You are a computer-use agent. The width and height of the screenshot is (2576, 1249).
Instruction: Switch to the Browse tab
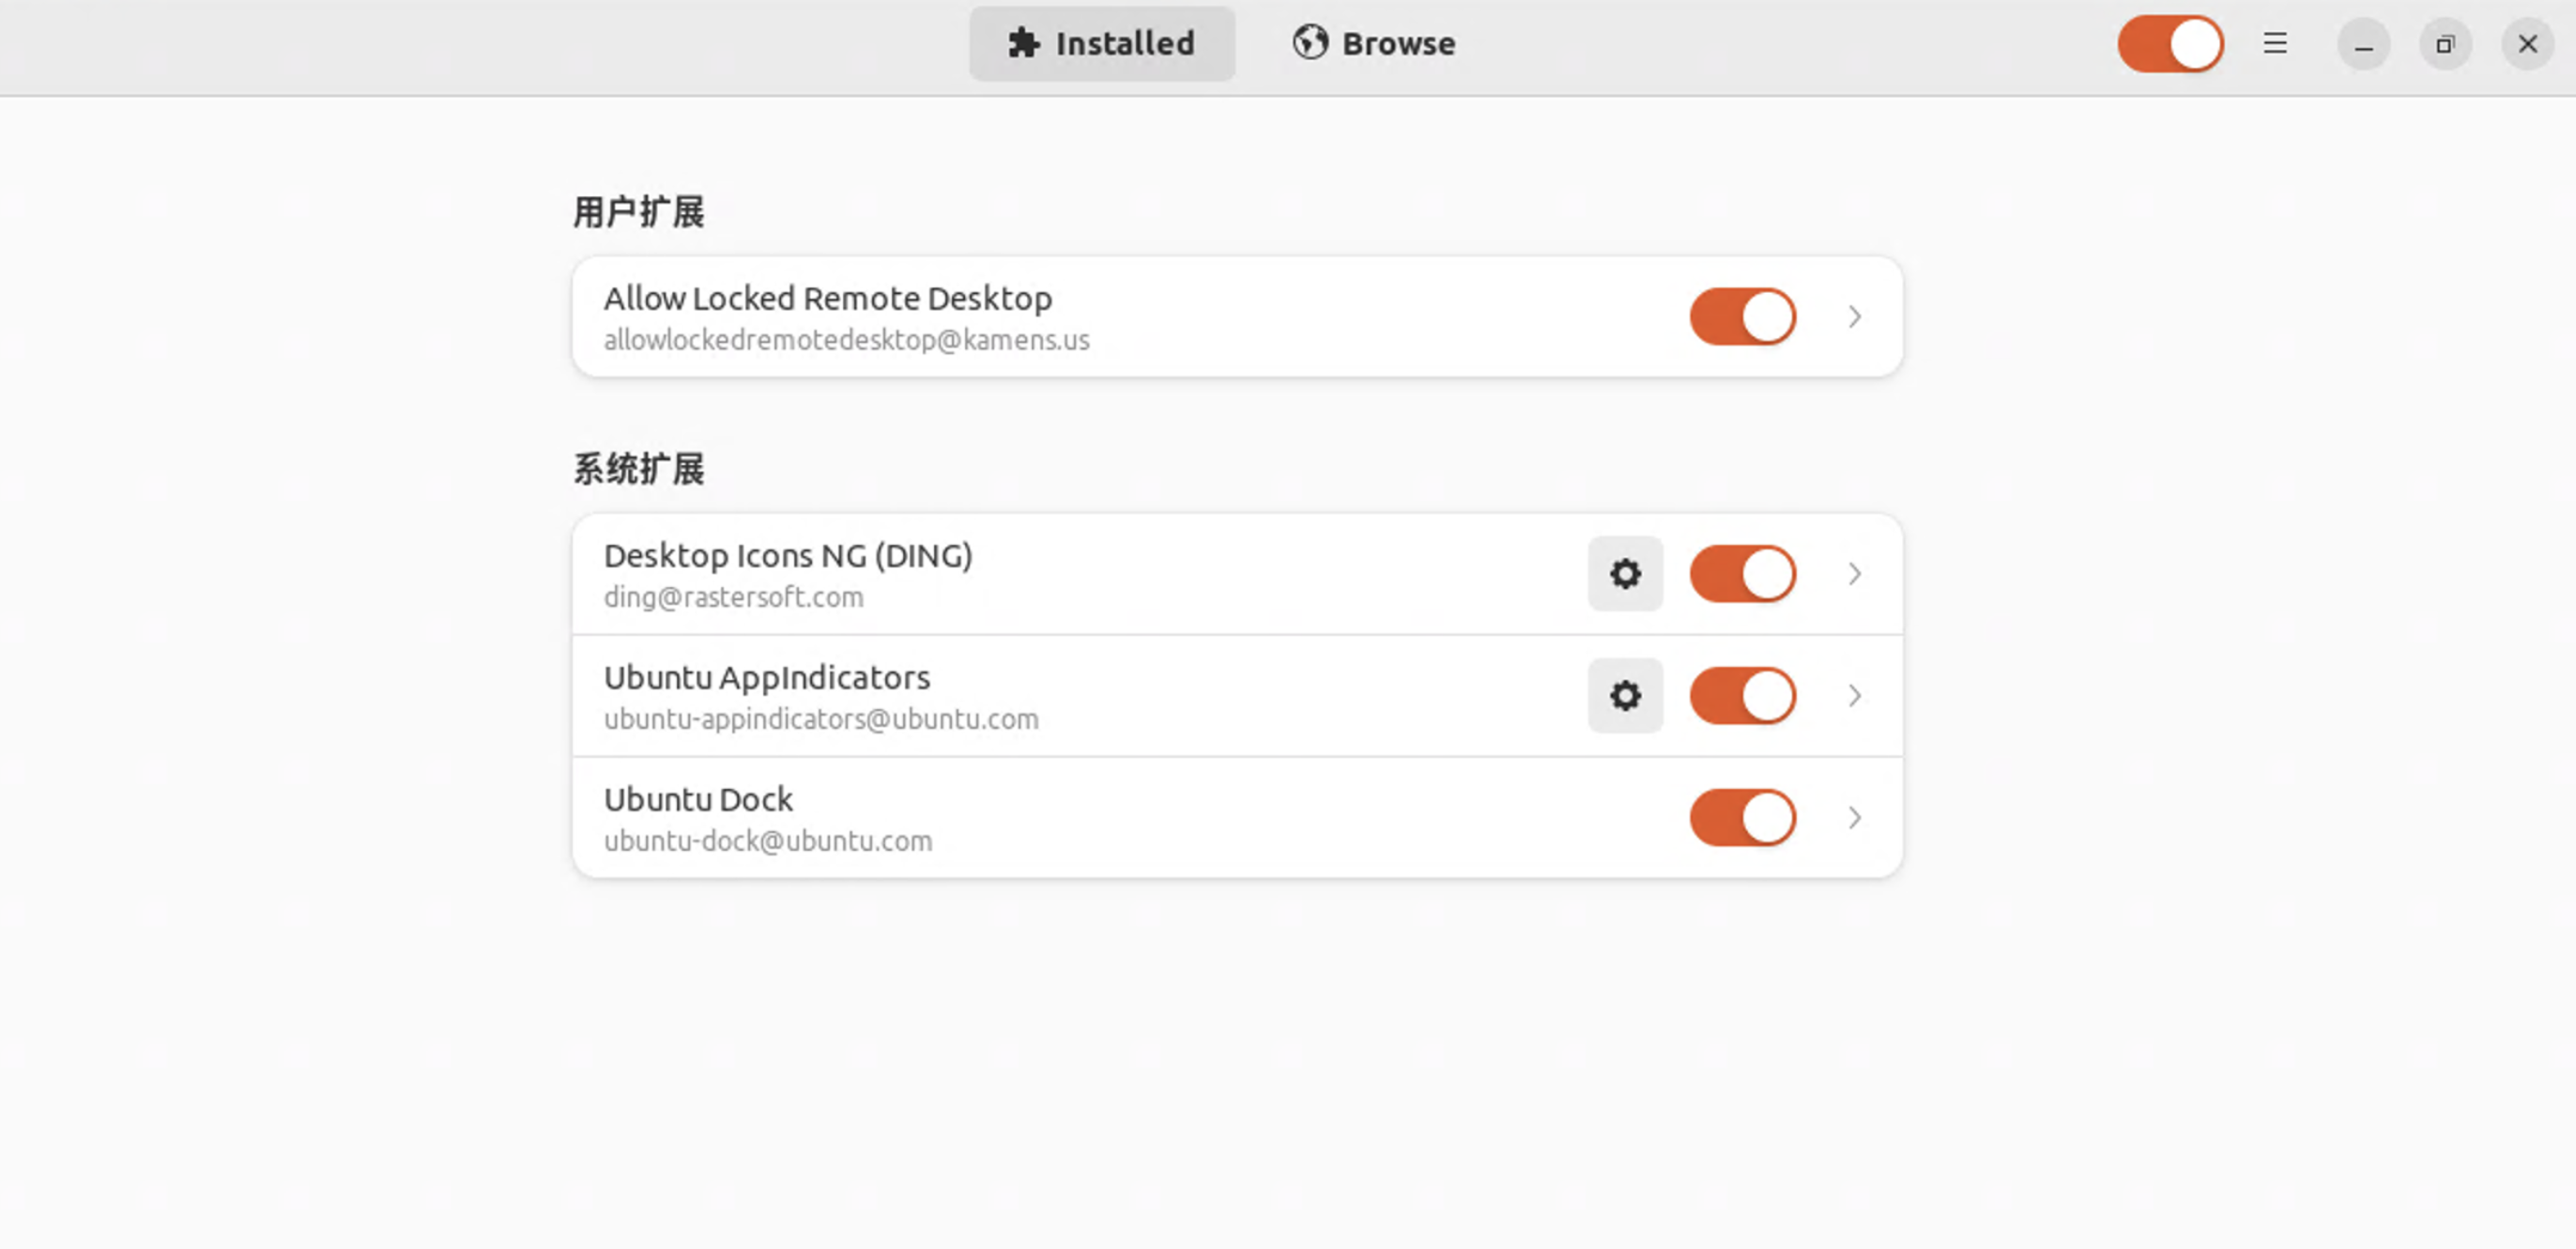1374,44
